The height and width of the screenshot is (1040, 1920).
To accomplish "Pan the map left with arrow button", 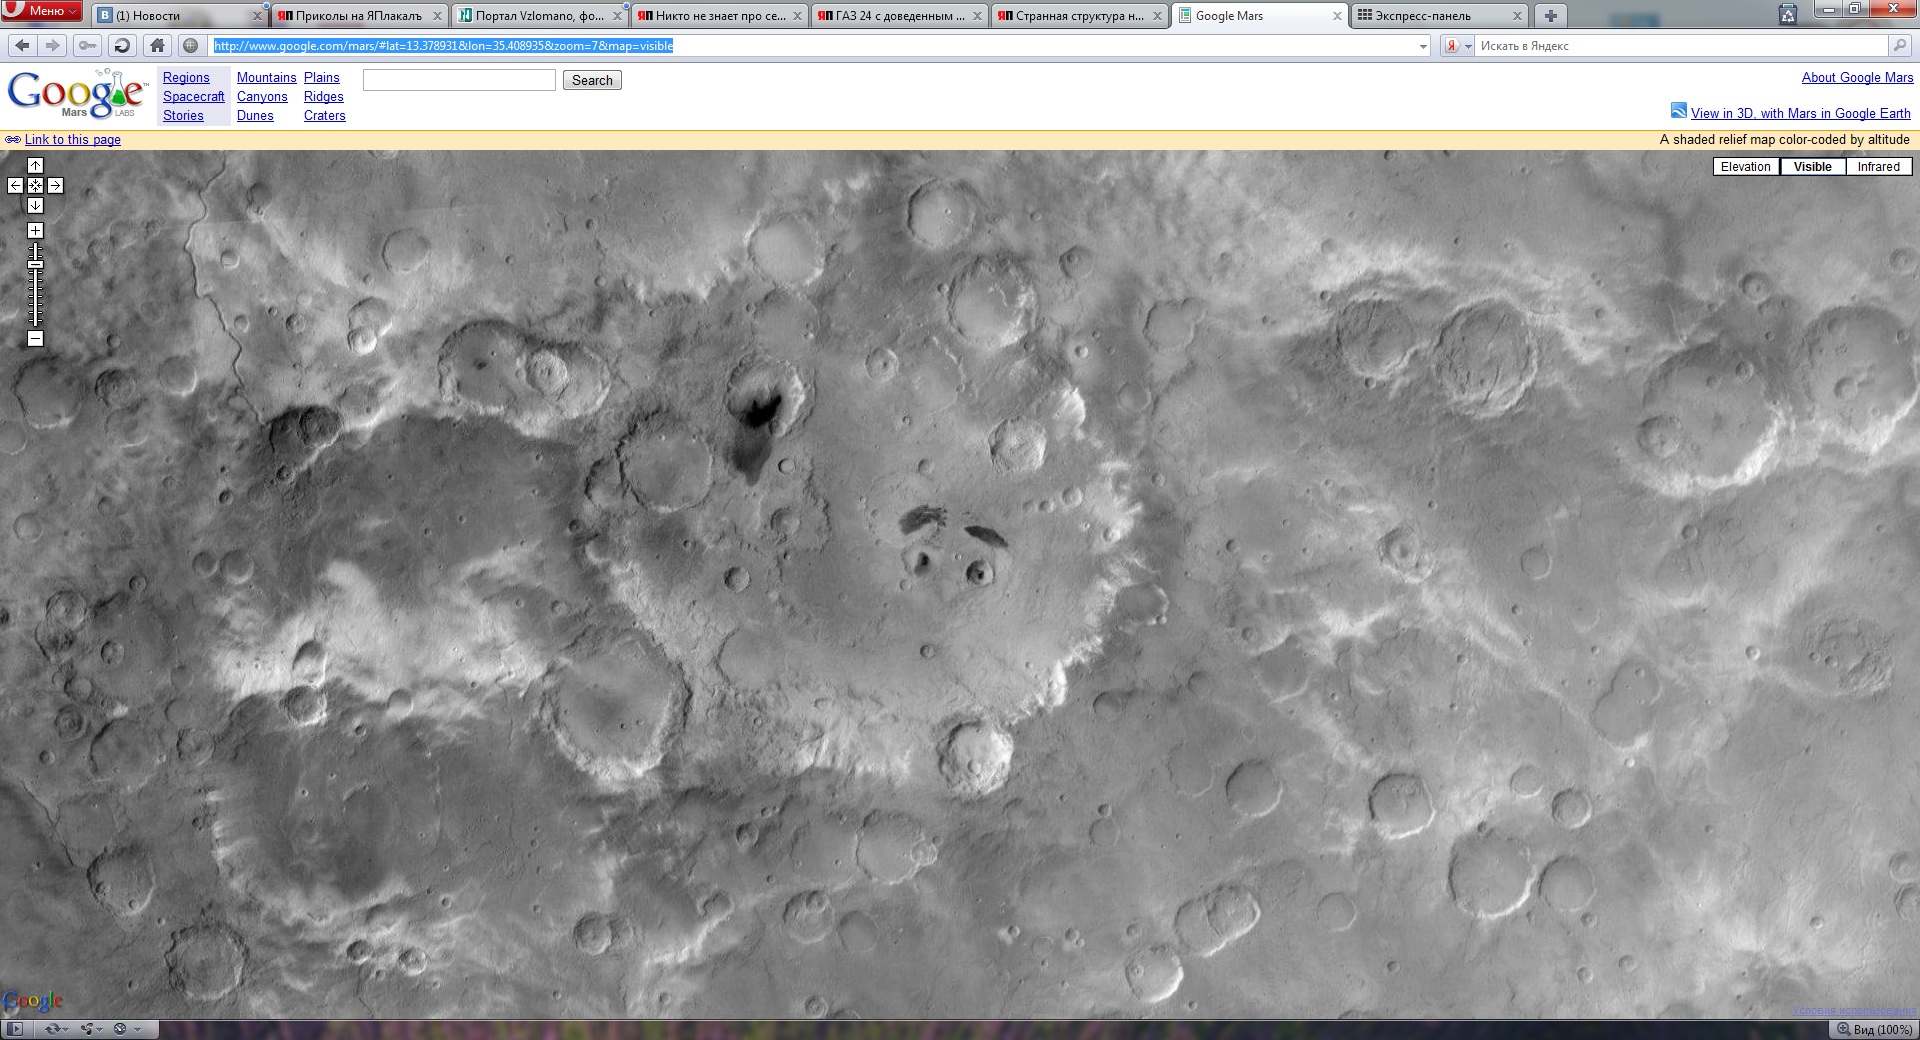I will click(x=15, y=185).
